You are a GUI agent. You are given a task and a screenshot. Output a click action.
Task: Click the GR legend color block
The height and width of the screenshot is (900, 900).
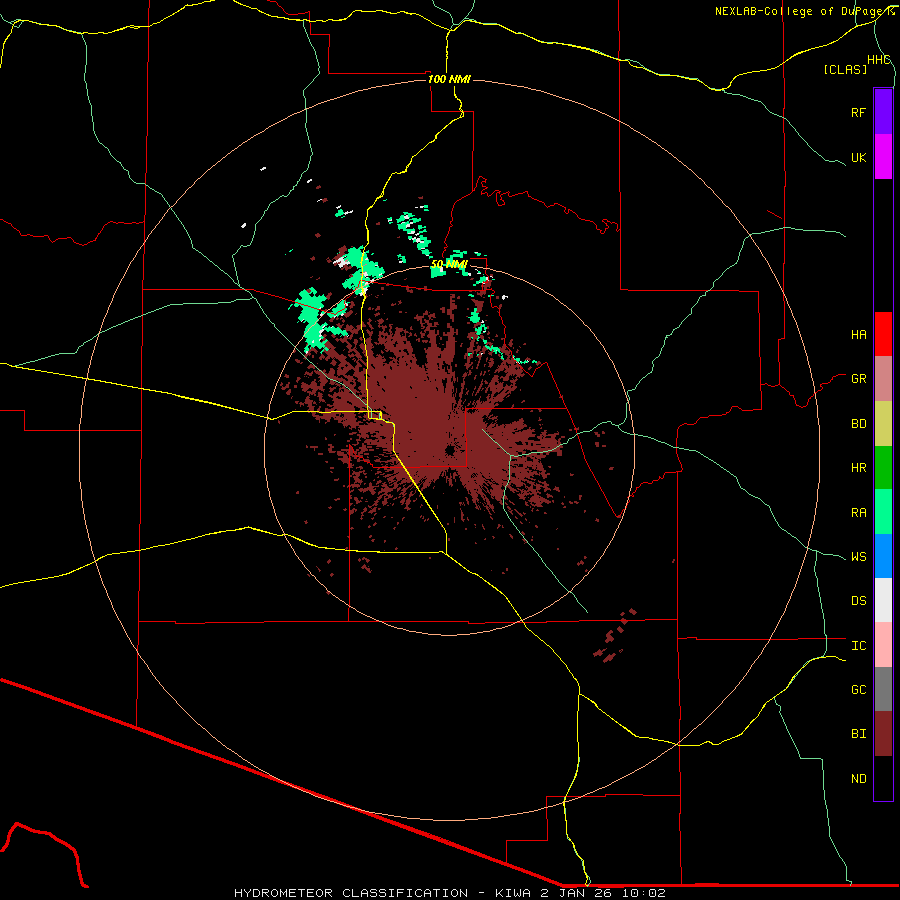(883, 379)
